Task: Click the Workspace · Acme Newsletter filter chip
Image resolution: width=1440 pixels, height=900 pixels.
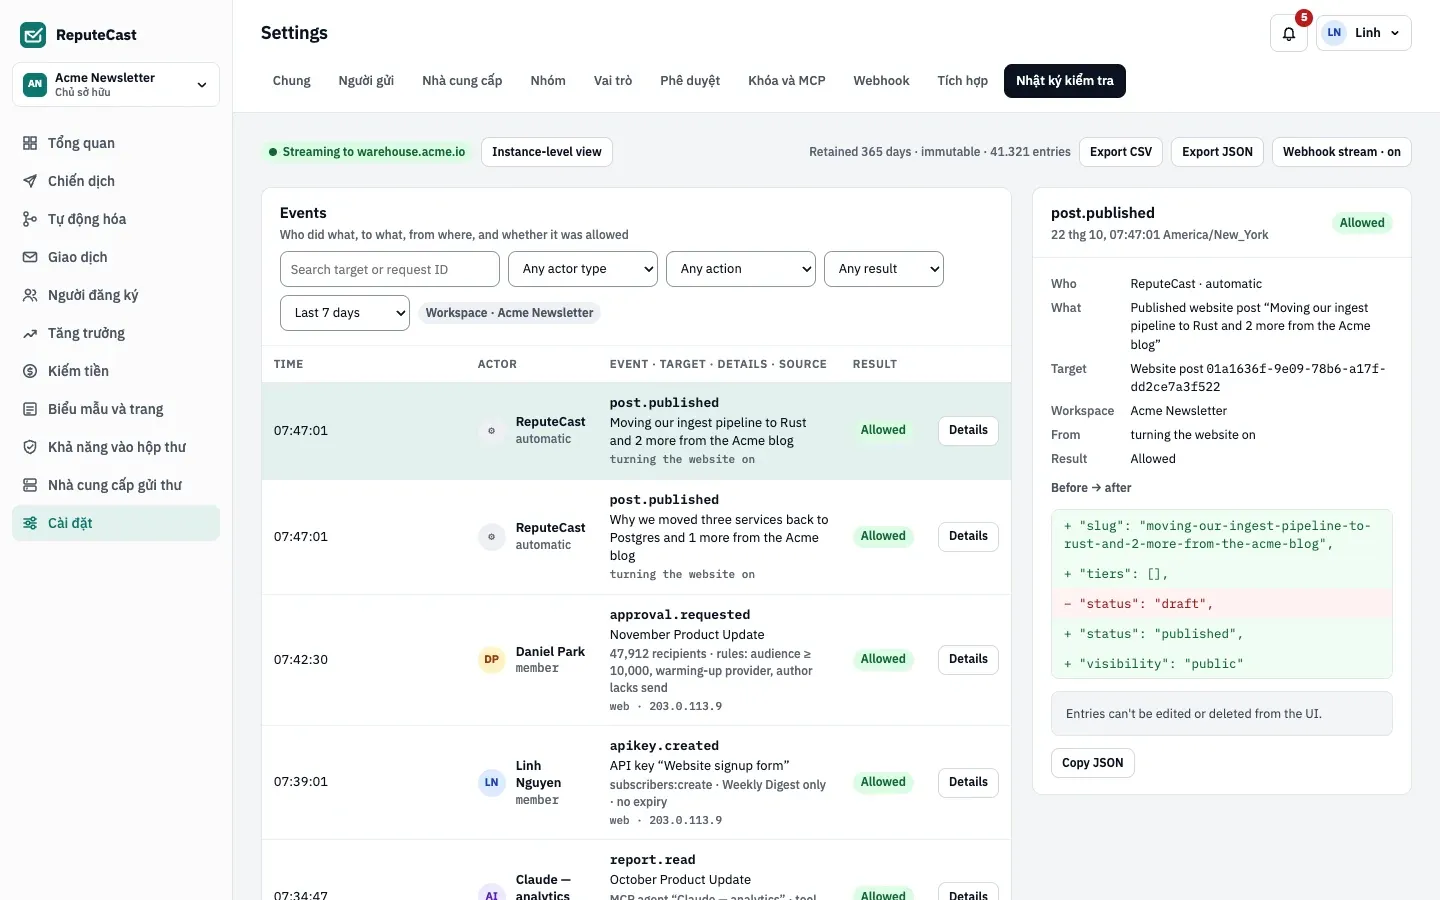Action: click(x=510, y=313)
